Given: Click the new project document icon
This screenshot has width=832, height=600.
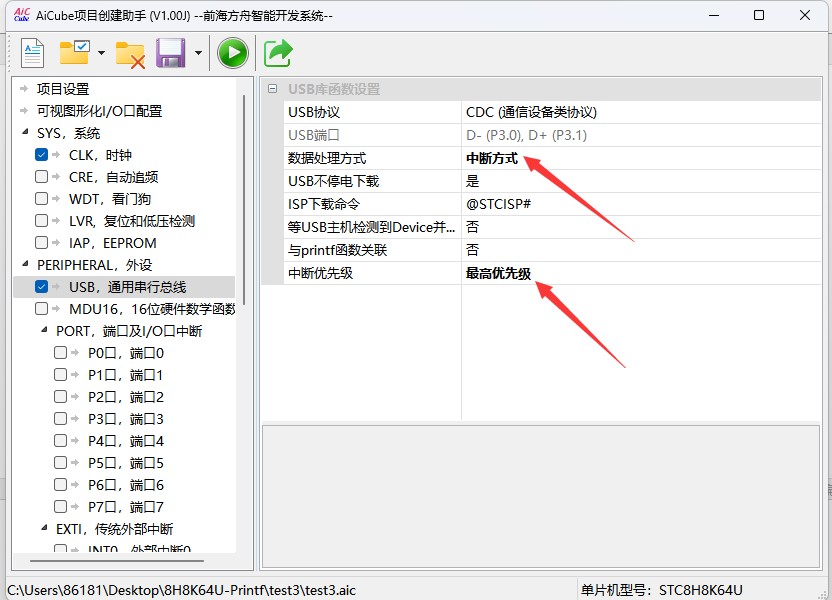Looking at the screenshot, I should [32, 53].
